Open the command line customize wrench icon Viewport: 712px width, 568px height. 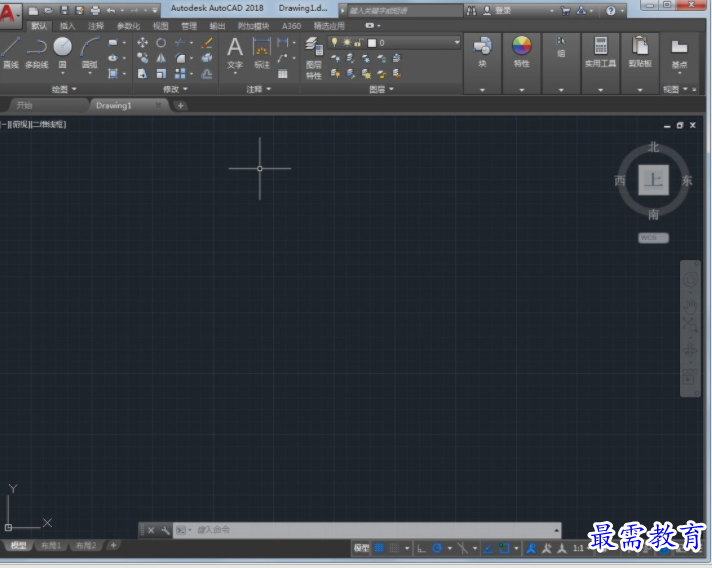click(165, 530)
